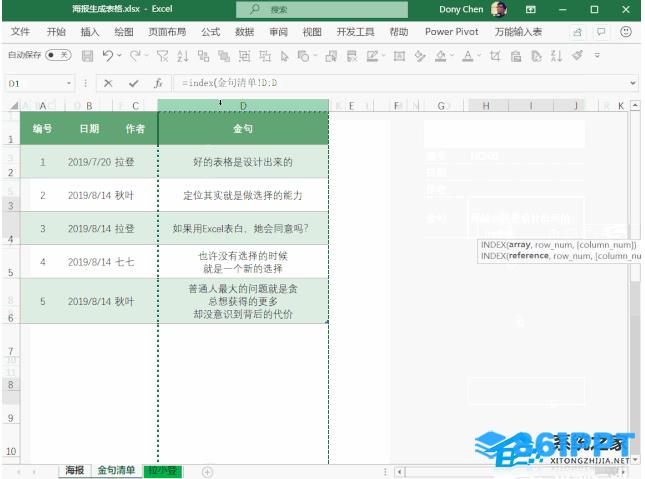Click the Ungroup objects icon

(264, 56)
